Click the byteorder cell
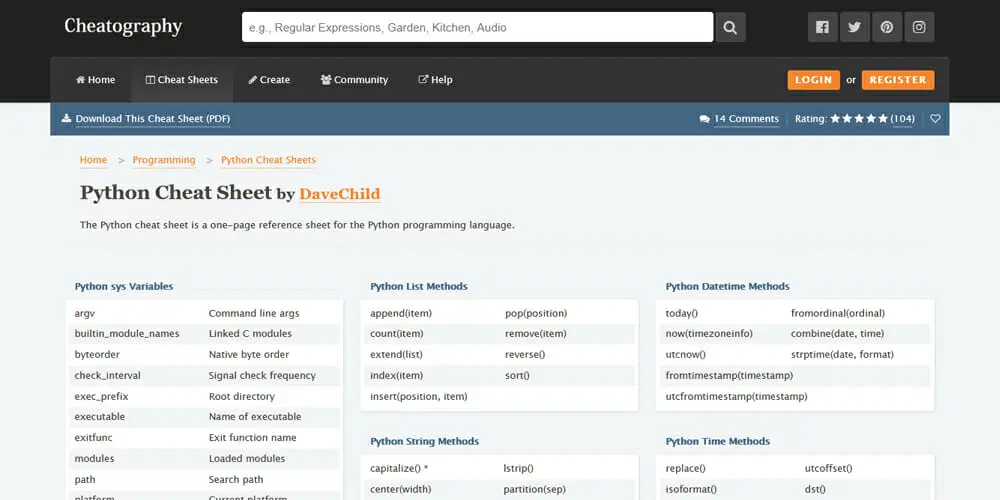Viewport: 1000px width, 500px height. coord(97,355)
